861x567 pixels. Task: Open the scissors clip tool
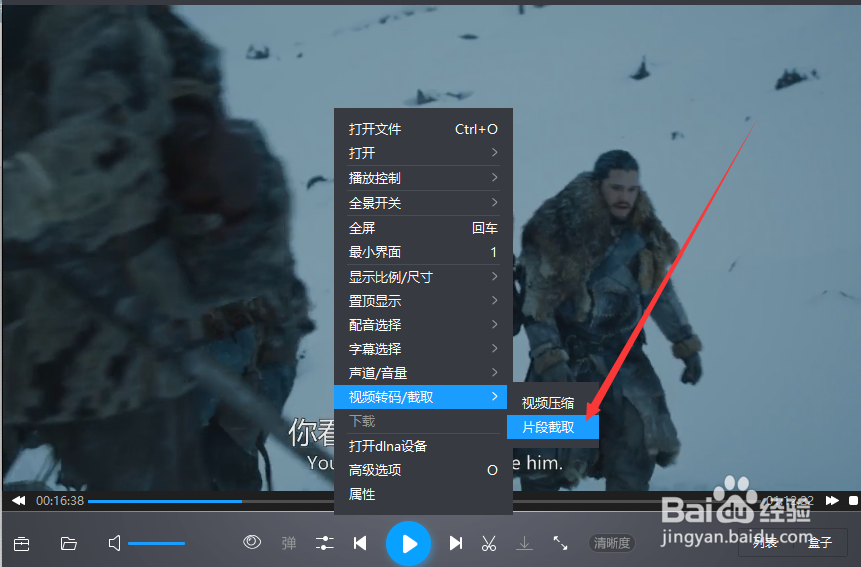489,543
